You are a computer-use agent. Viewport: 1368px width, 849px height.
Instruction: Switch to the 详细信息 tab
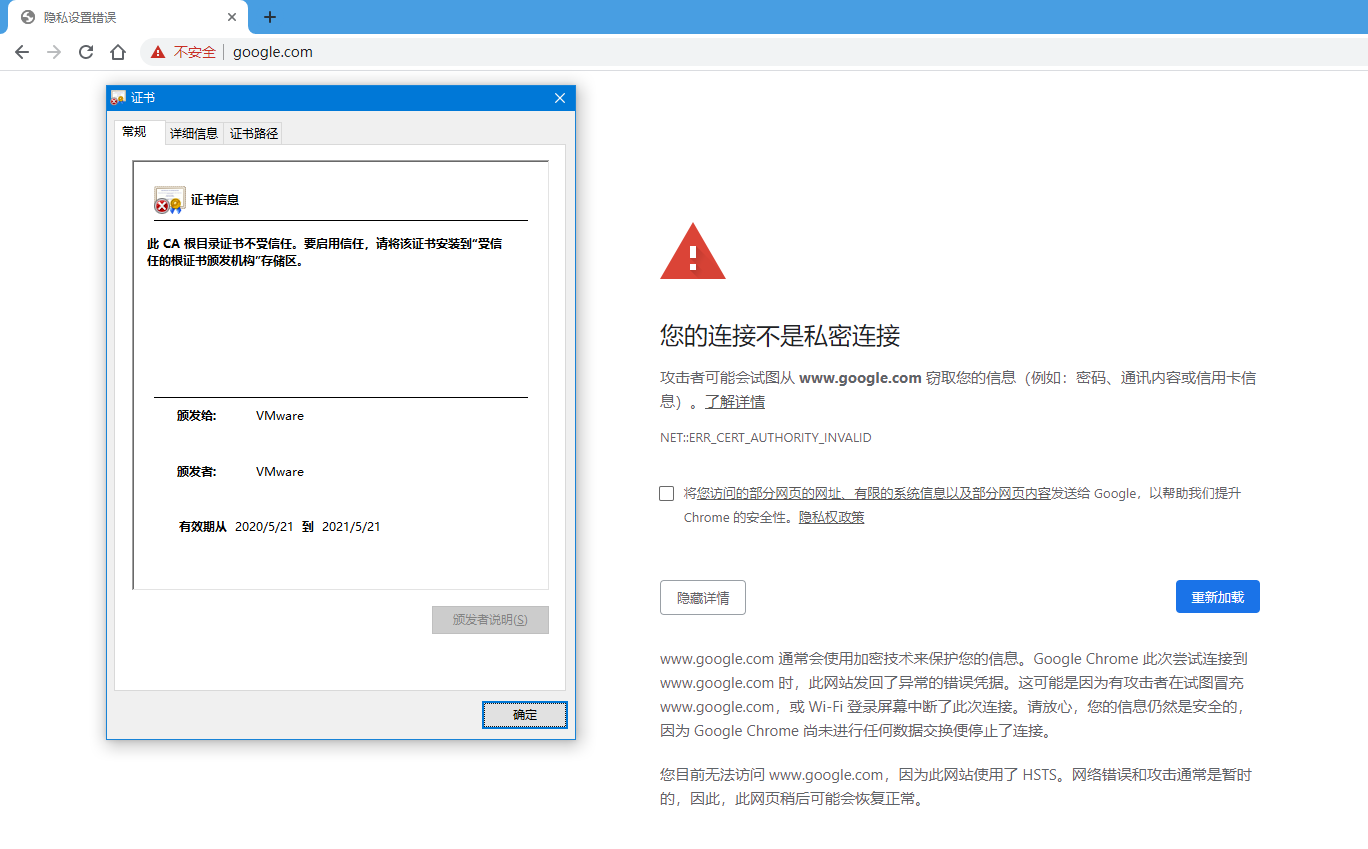tap(194, 133)
